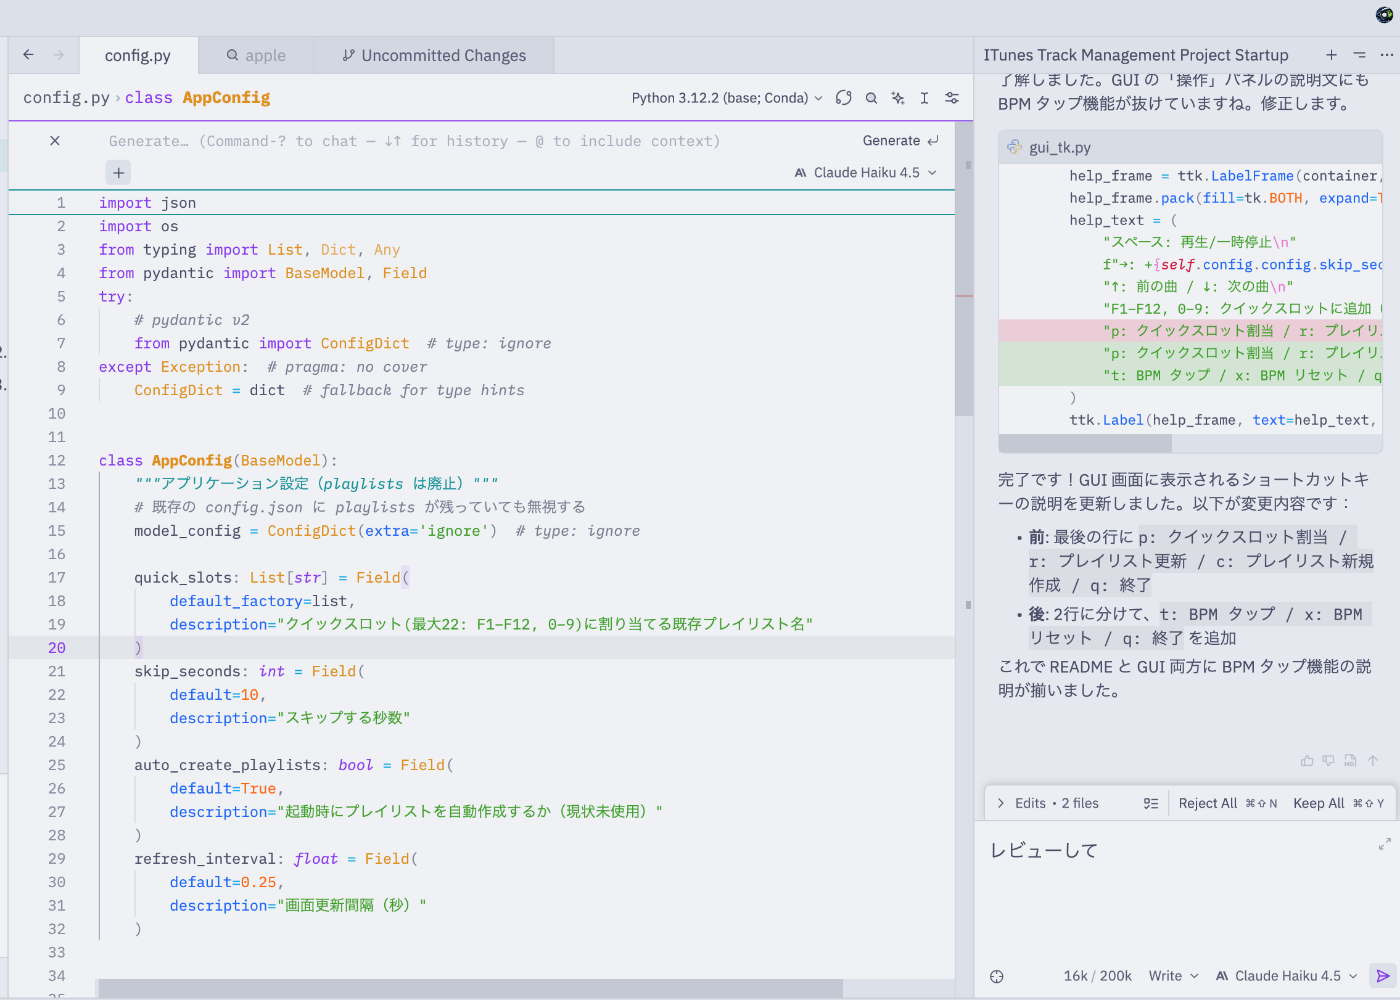1400x1000 pixels.
Task: Copy the response as Markdown
Action: [1349, 760]
